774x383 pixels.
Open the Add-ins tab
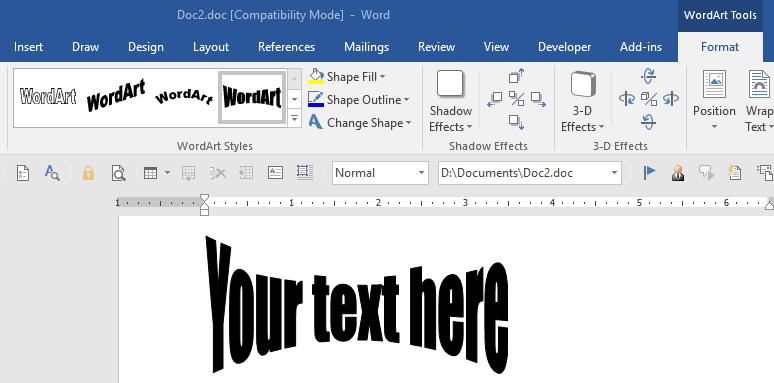[641, 47]
